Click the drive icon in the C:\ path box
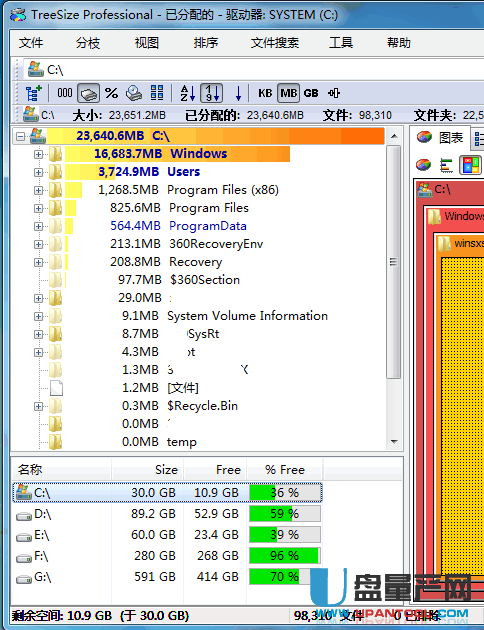This screenshot has width=484, height=630. 36,70
